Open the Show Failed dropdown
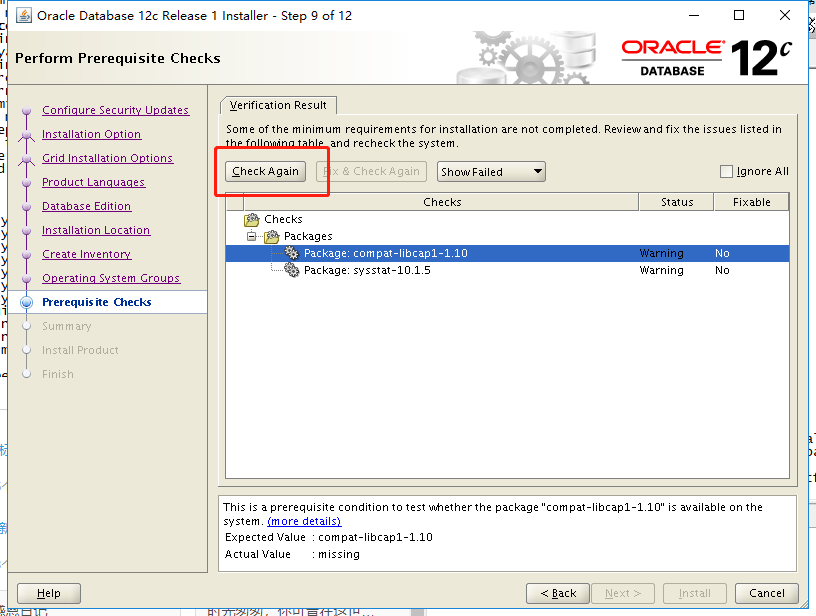 (491, 172)
